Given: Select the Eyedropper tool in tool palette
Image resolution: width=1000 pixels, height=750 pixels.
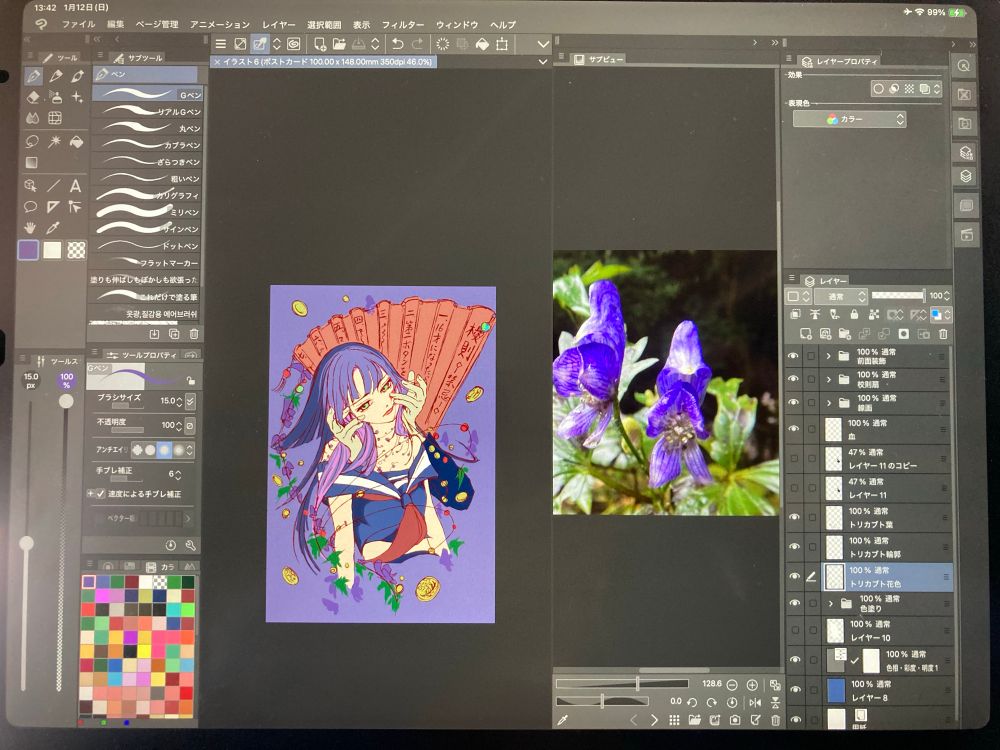Looking at the screenshot, I should (x=54, y=228).
